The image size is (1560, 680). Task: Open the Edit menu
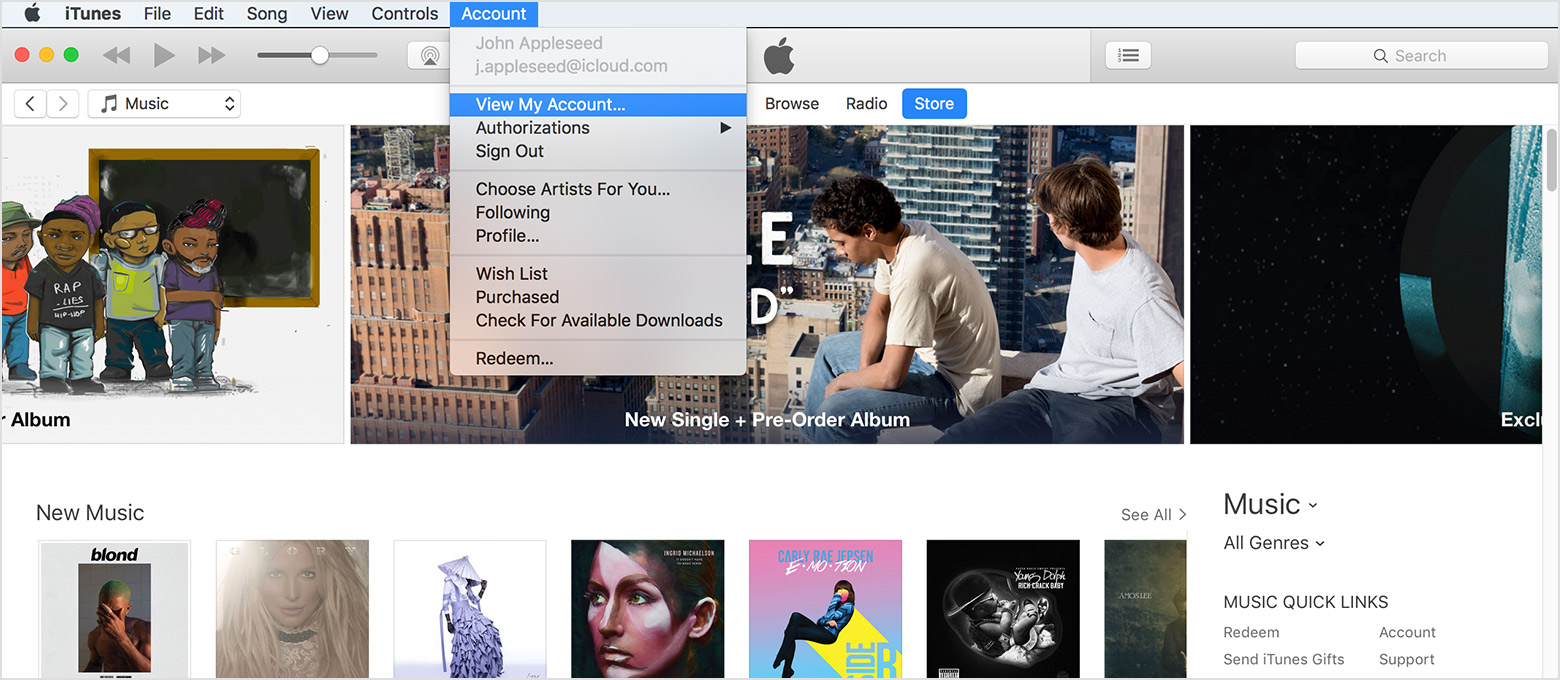209,14
